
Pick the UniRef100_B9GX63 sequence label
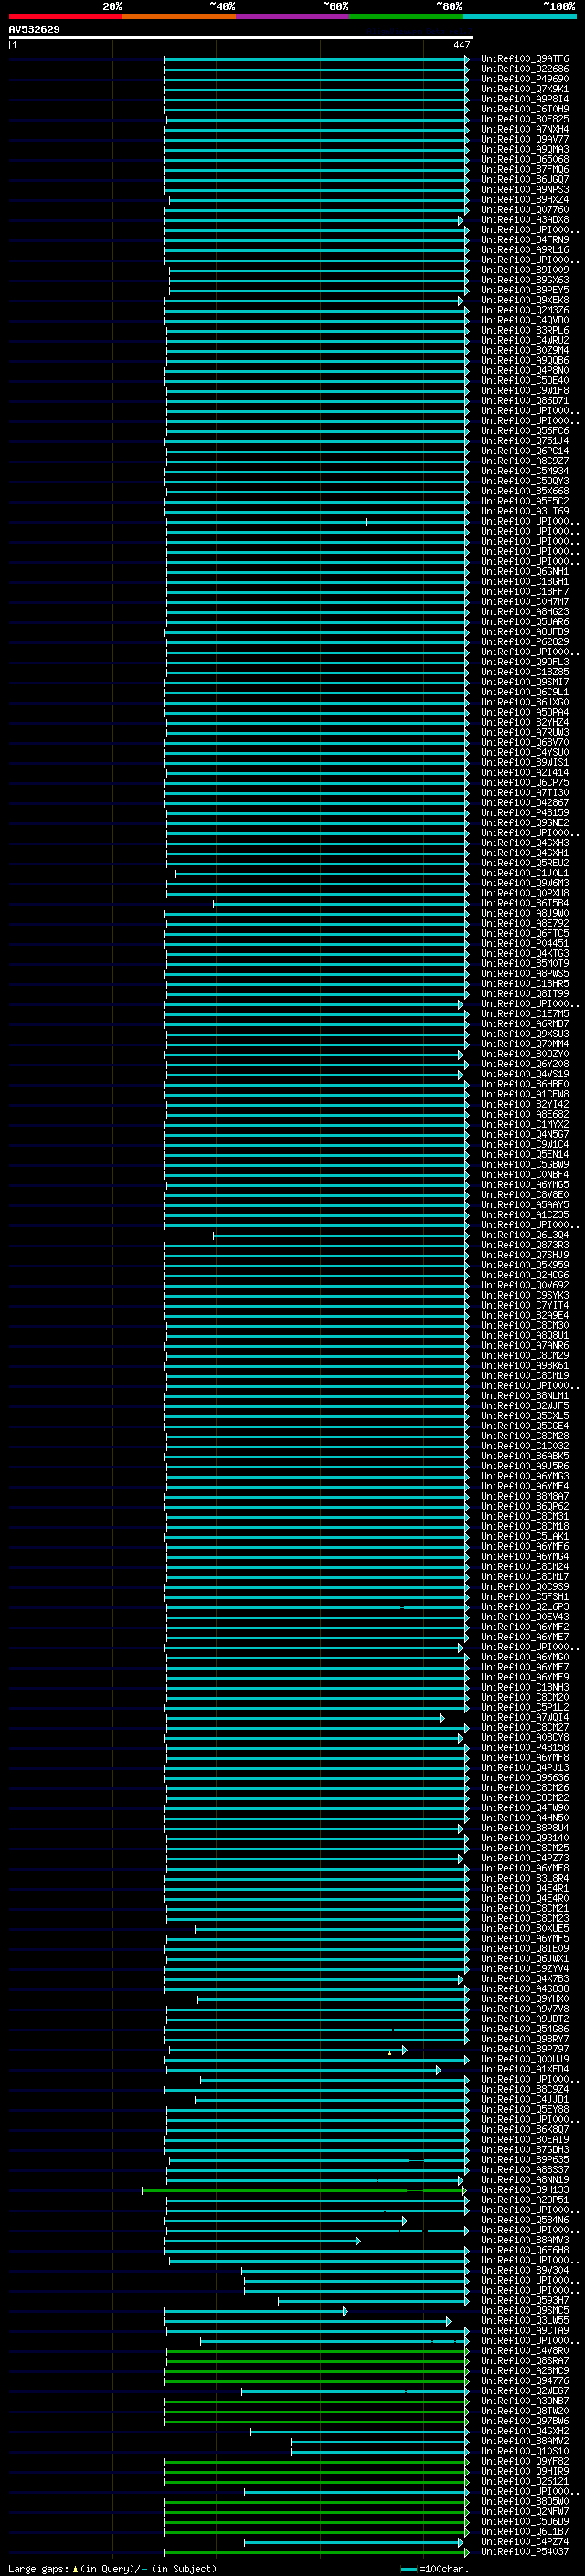(x=525, y=280)
